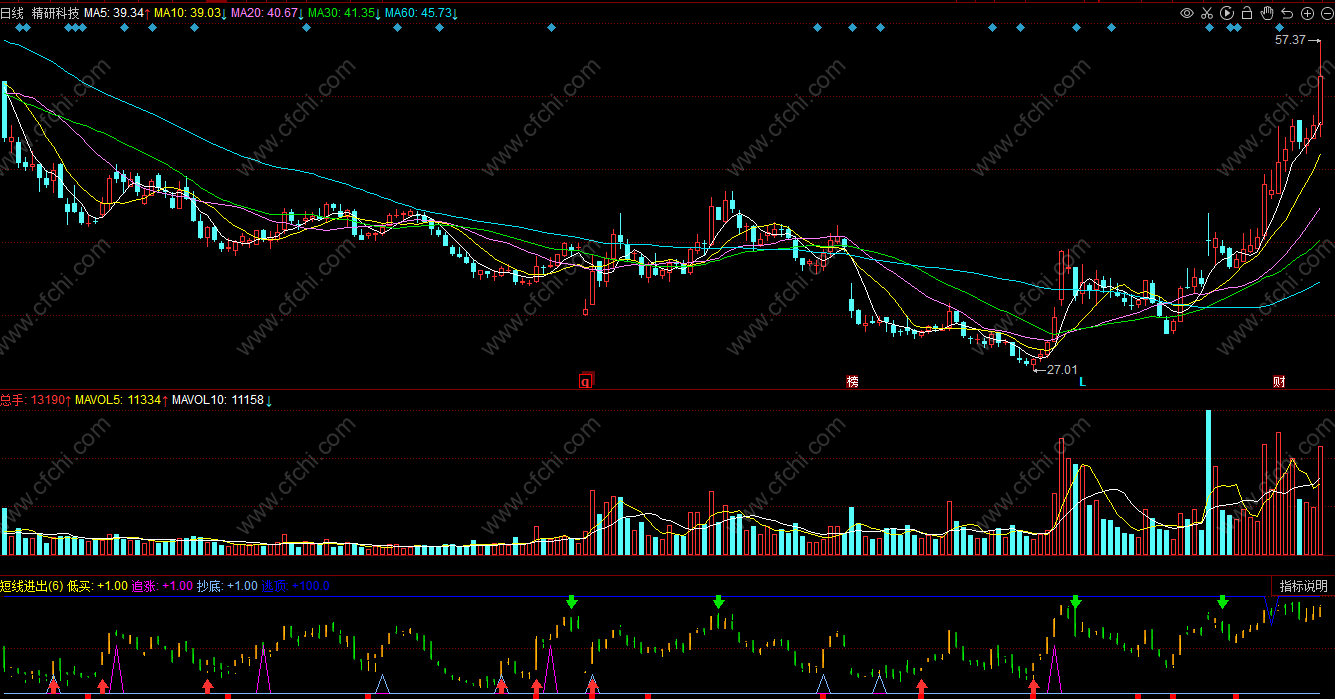Click the red 榜 marker below chart

tap(852, 381)
